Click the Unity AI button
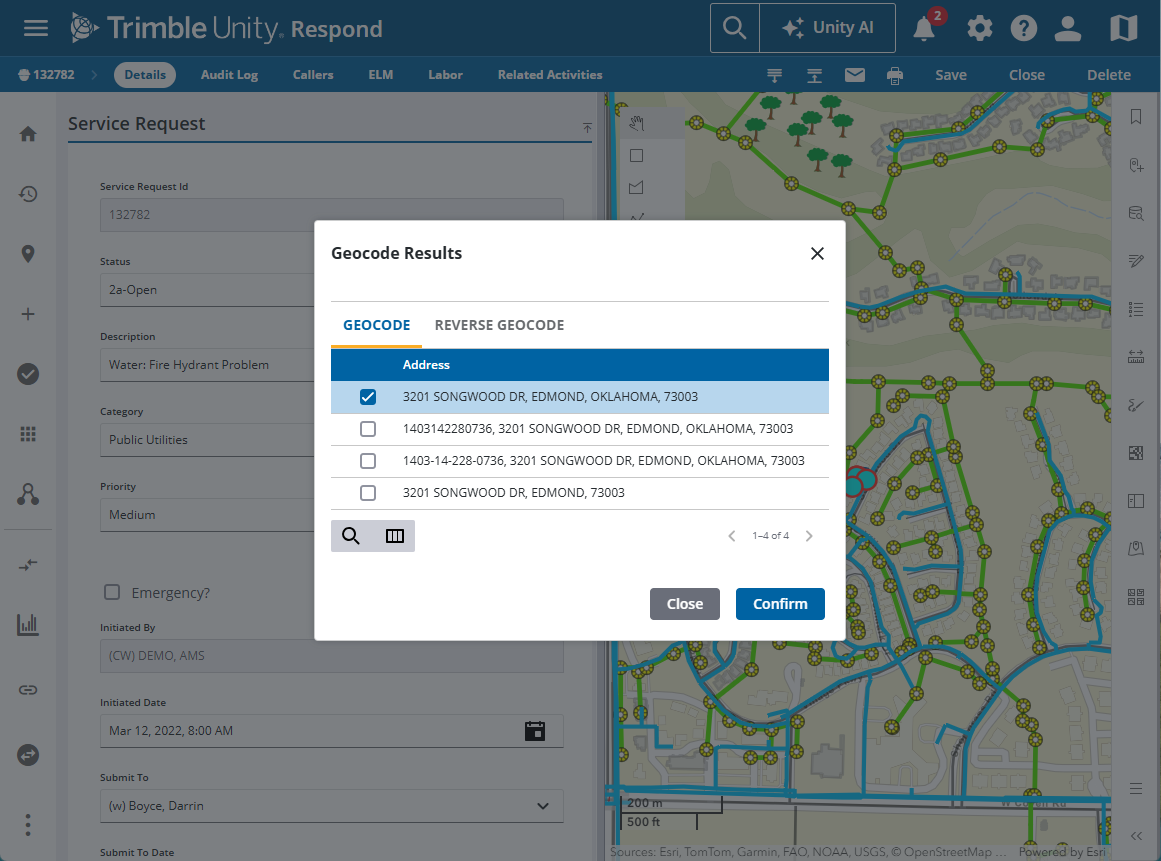The height and width of the screenshot is (861, 1161). (827, 28)
